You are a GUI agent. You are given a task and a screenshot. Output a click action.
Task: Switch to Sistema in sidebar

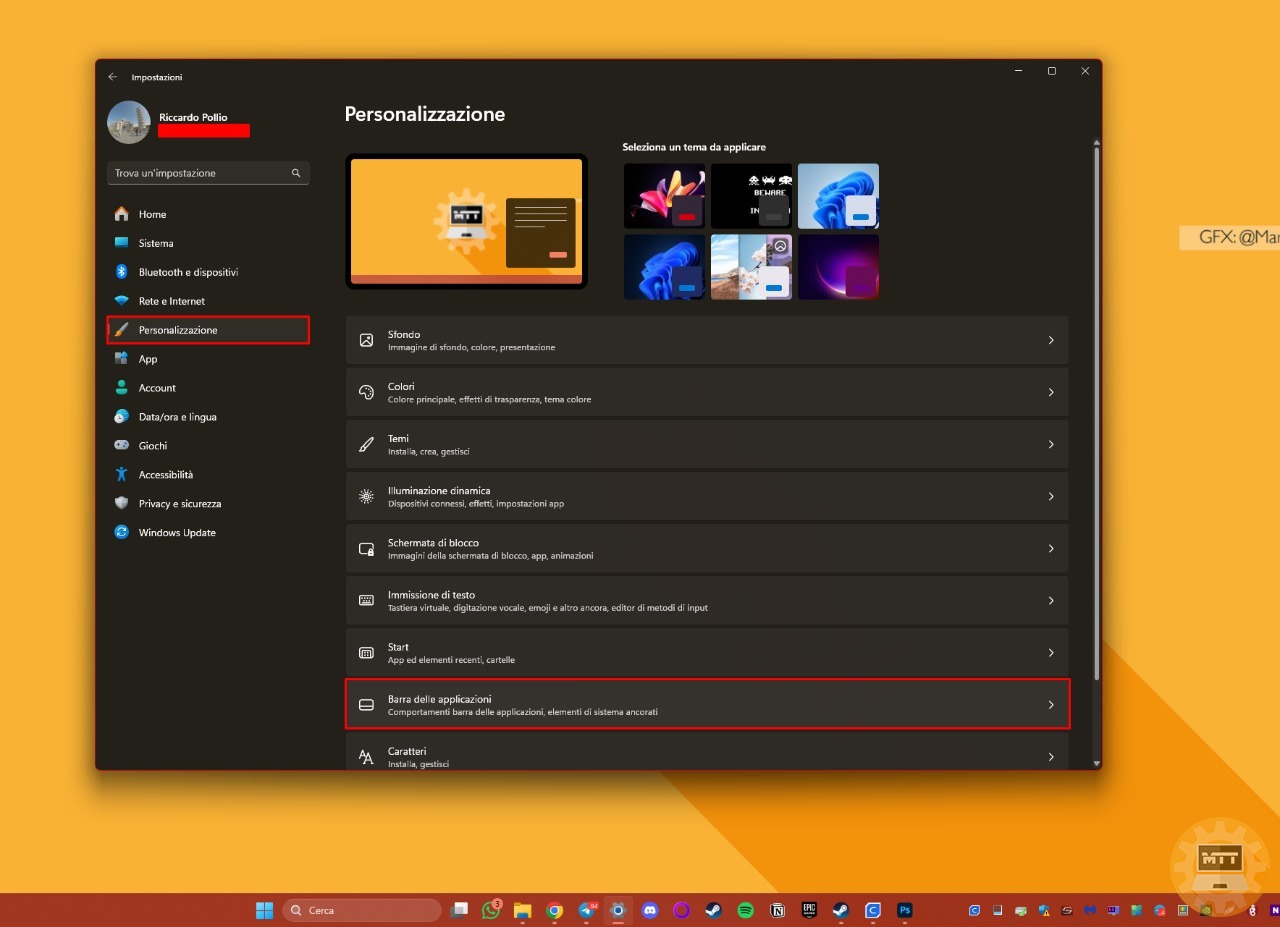156,243
